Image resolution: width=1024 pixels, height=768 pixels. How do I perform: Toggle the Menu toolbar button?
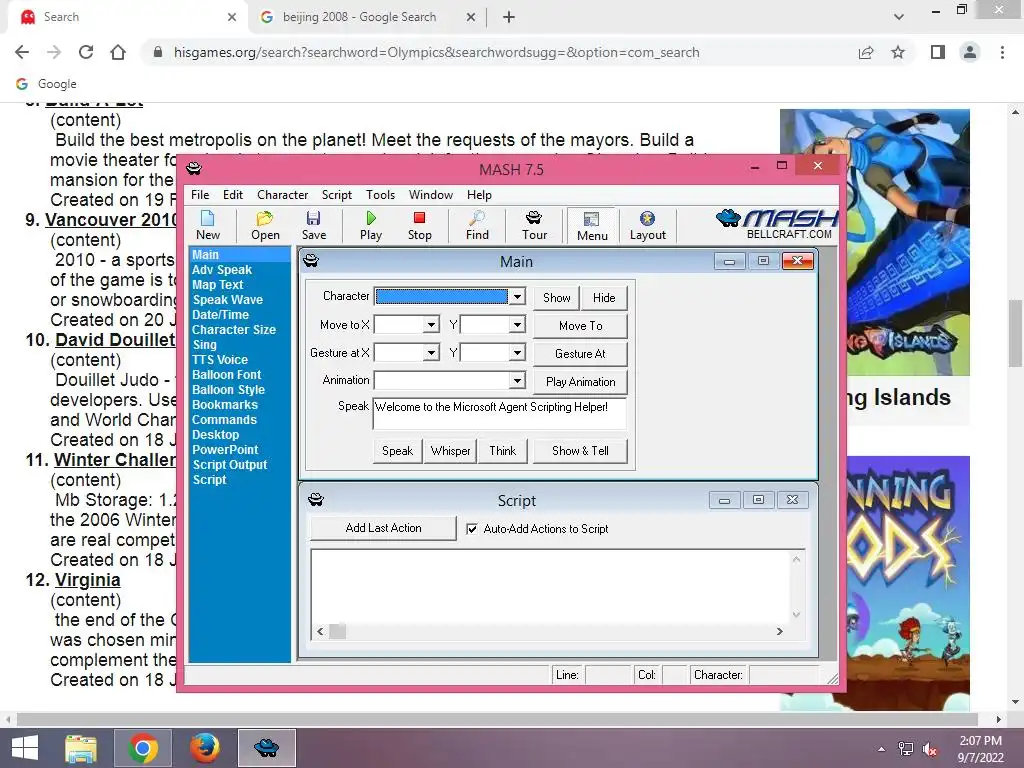[592, 226]
